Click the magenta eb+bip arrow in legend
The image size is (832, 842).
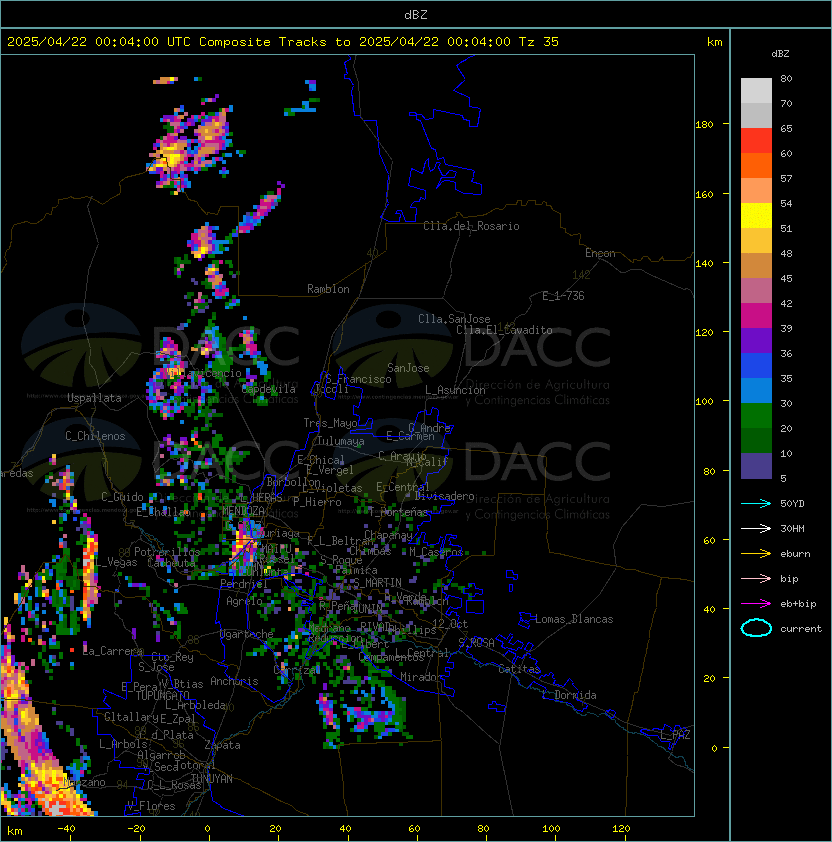coord(756,604)
